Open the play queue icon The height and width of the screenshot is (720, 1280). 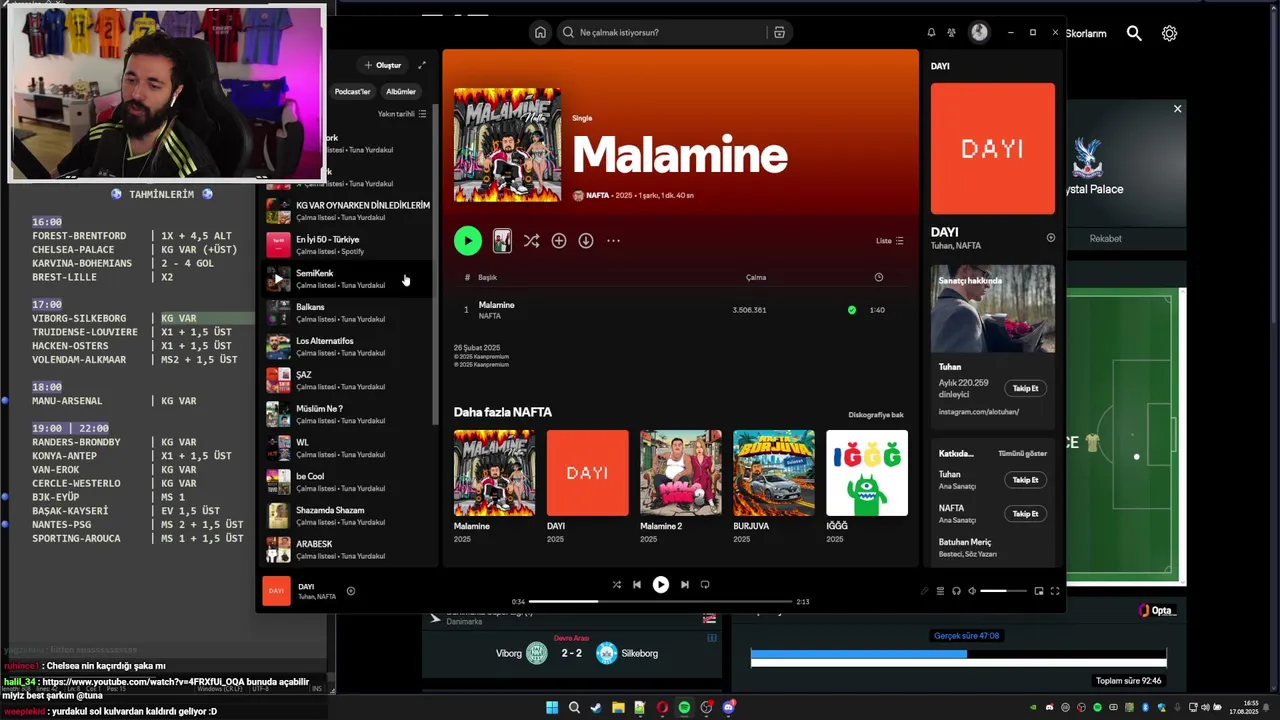point(940,591)
